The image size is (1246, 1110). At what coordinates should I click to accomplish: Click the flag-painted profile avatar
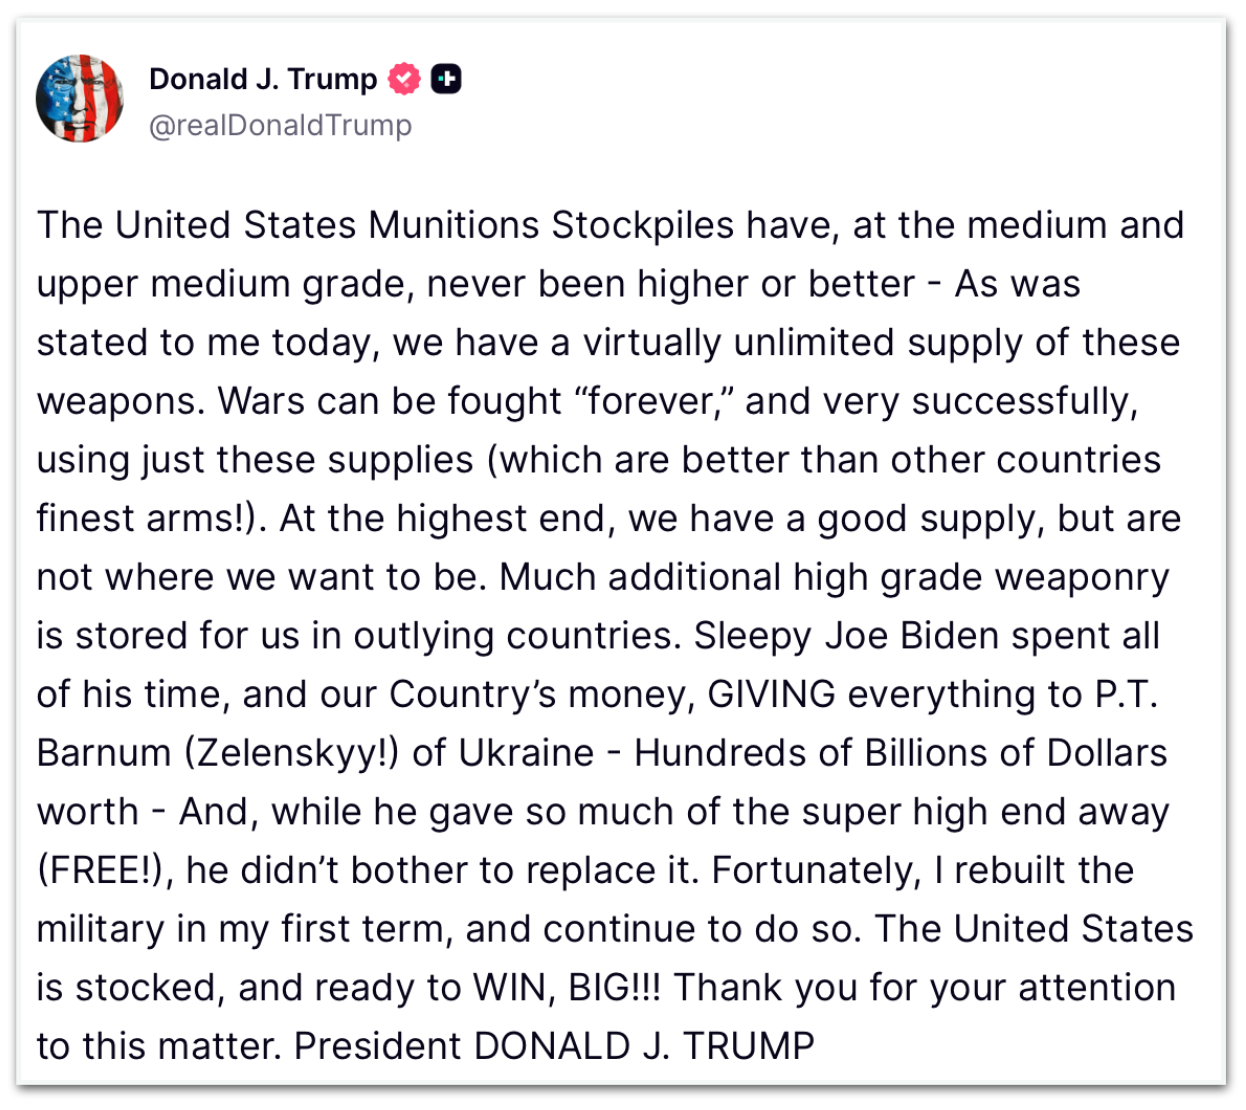[79, 98]
